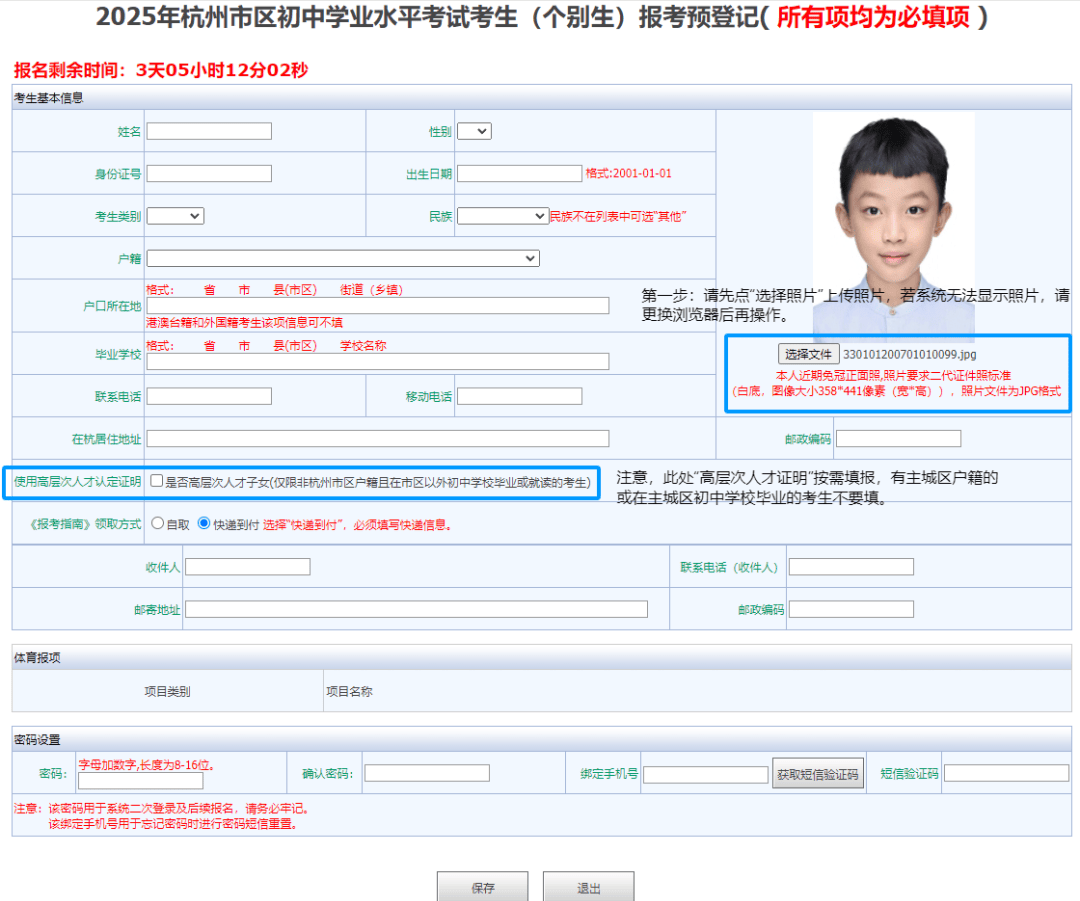Click the 选择文件 upload button

[x=808, y=354]
